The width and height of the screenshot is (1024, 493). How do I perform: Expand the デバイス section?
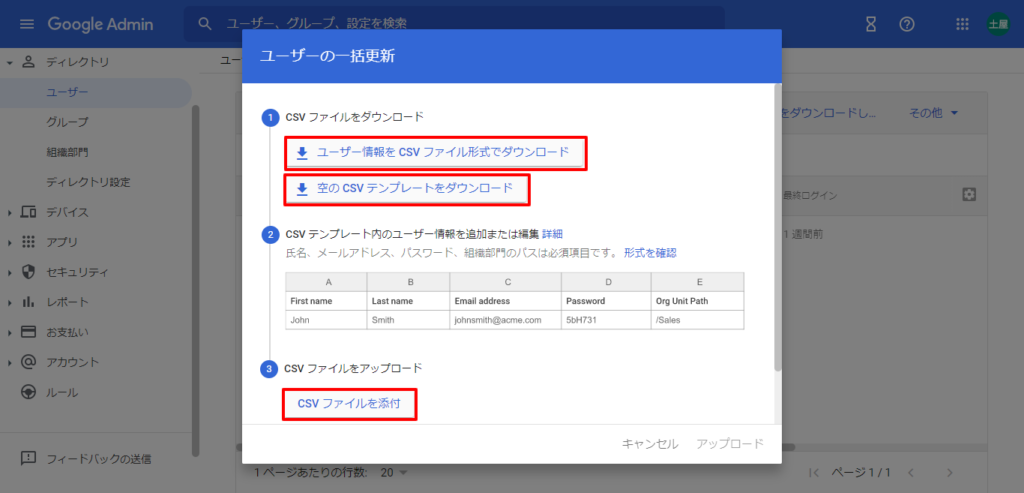point(10,212)
